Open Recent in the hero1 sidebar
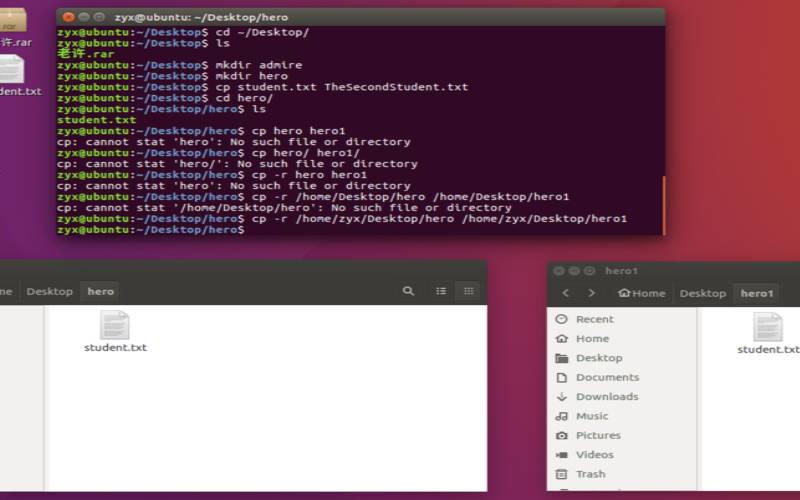 (594, 319)
